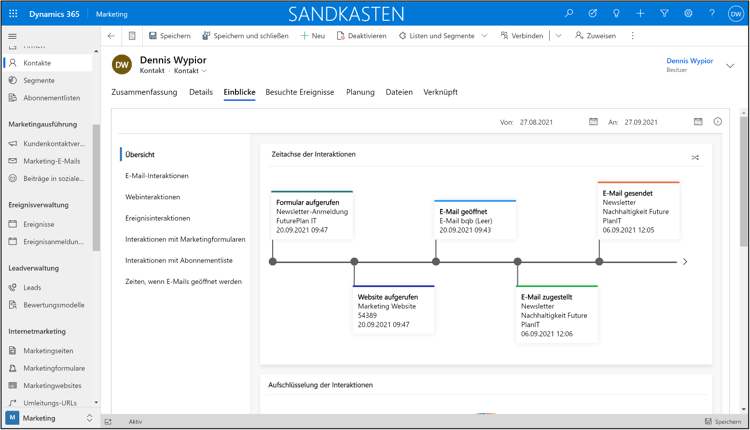Viewport: 750px width, 430px height.
Task: Open the advanced filter funnel icon
Action: point(664,14)
